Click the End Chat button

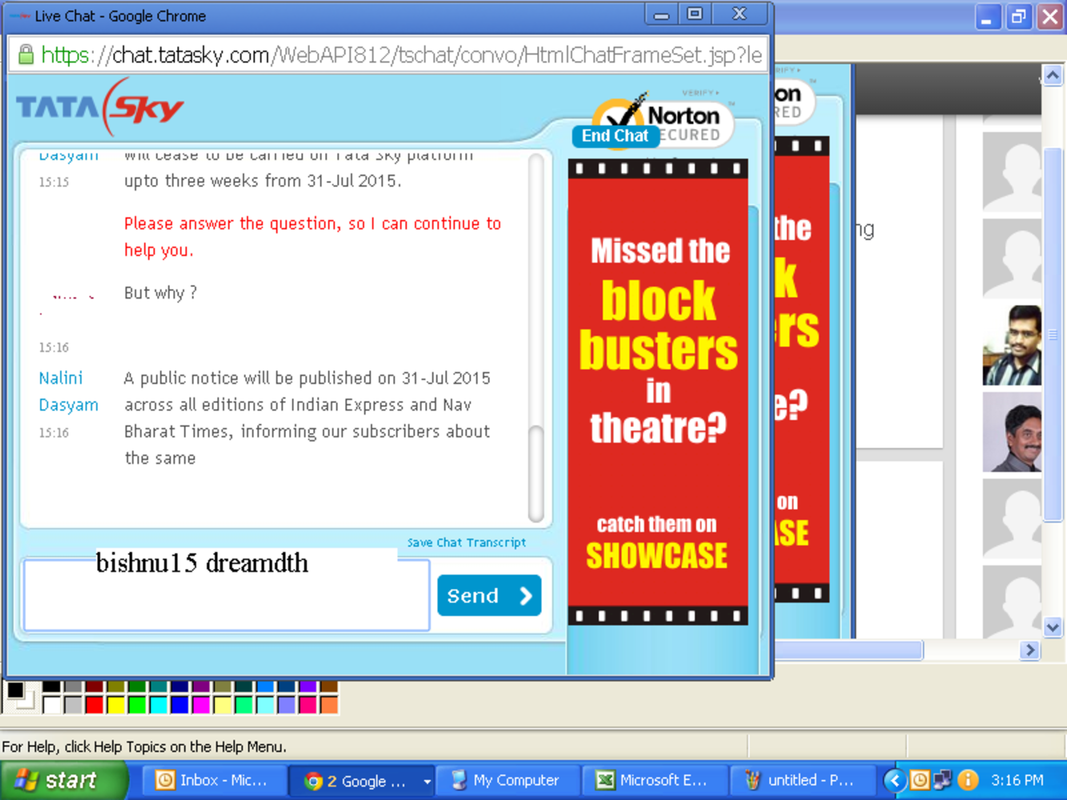point(615,136)
